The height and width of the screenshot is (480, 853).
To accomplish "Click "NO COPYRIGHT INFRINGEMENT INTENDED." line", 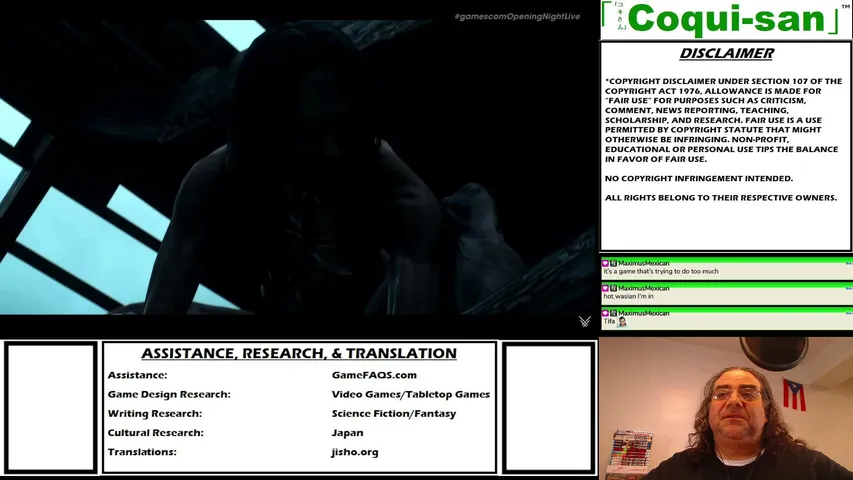I will click(x=699, y=179).
